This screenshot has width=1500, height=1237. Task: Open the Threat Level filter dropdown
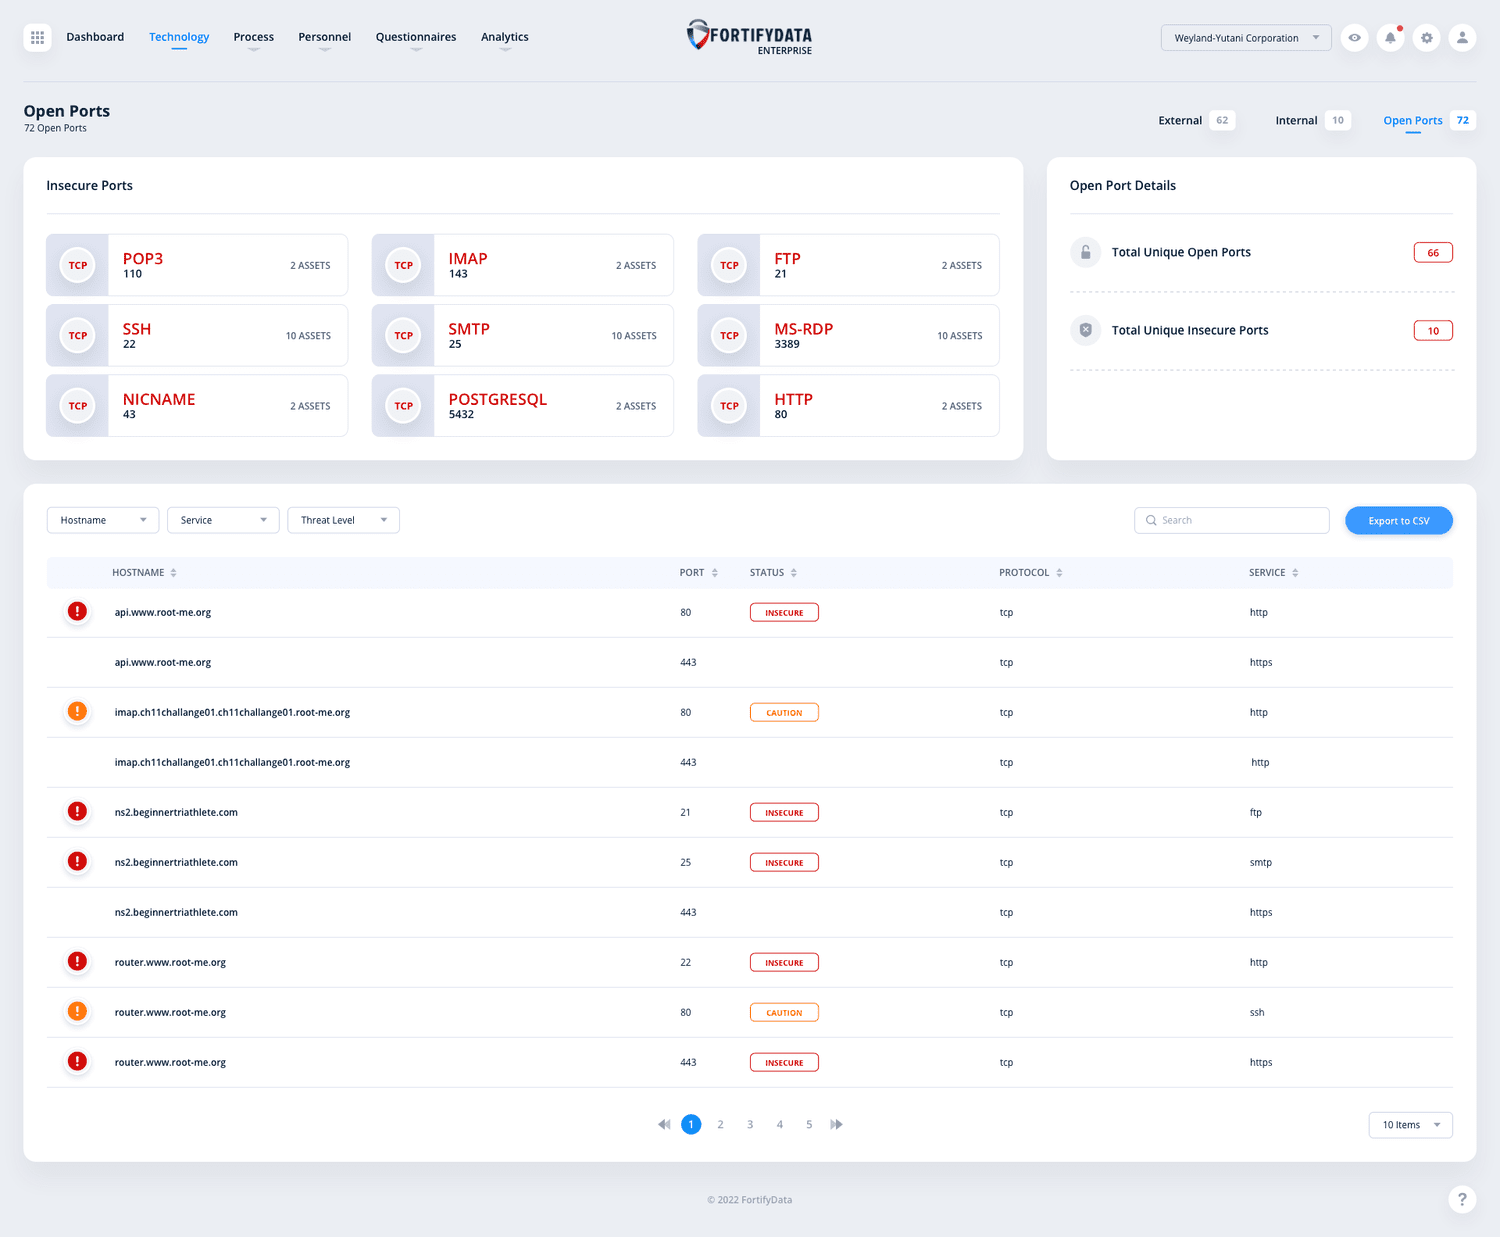point(343,520)
